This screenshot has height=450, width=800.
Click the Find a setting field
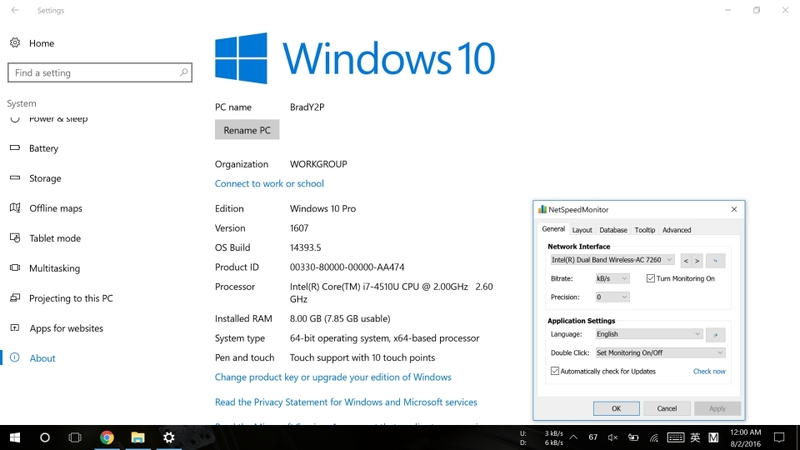100,72
